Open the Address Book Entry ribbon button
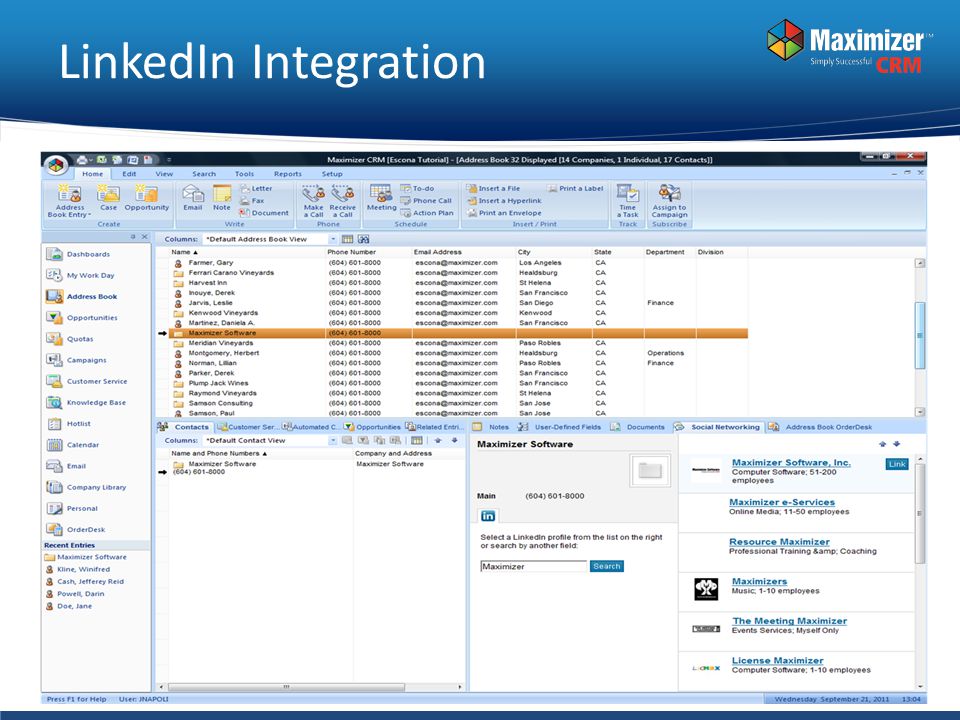 [x=69, y=201]
